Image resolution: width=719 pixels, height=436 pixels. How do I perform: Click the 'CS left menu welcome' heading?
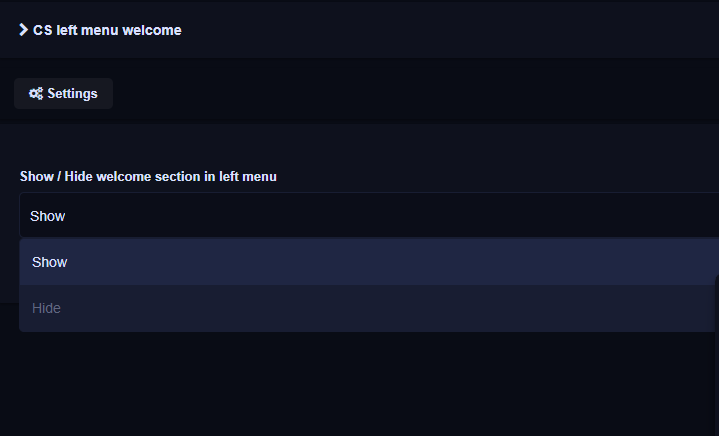click(x=107, y=30)
